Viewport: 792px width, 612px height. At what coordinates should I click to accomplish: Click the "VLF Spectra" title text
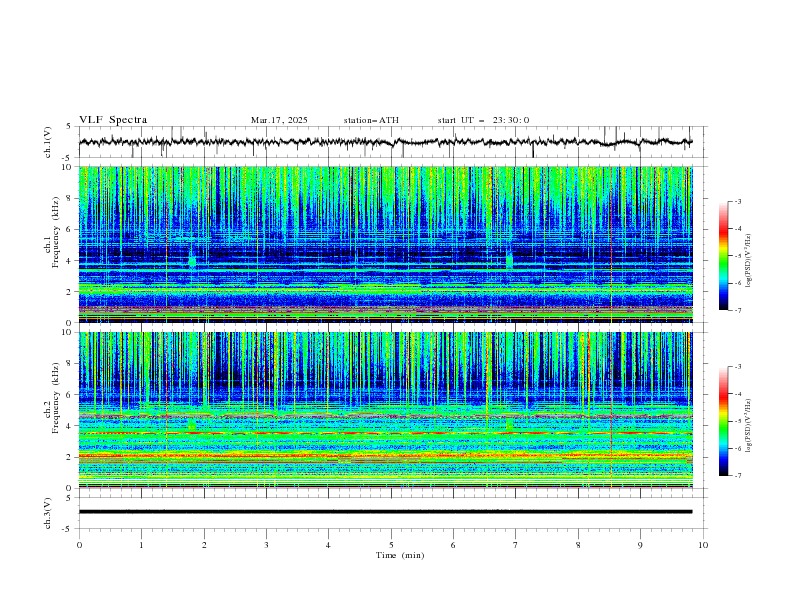coord(113,120)
